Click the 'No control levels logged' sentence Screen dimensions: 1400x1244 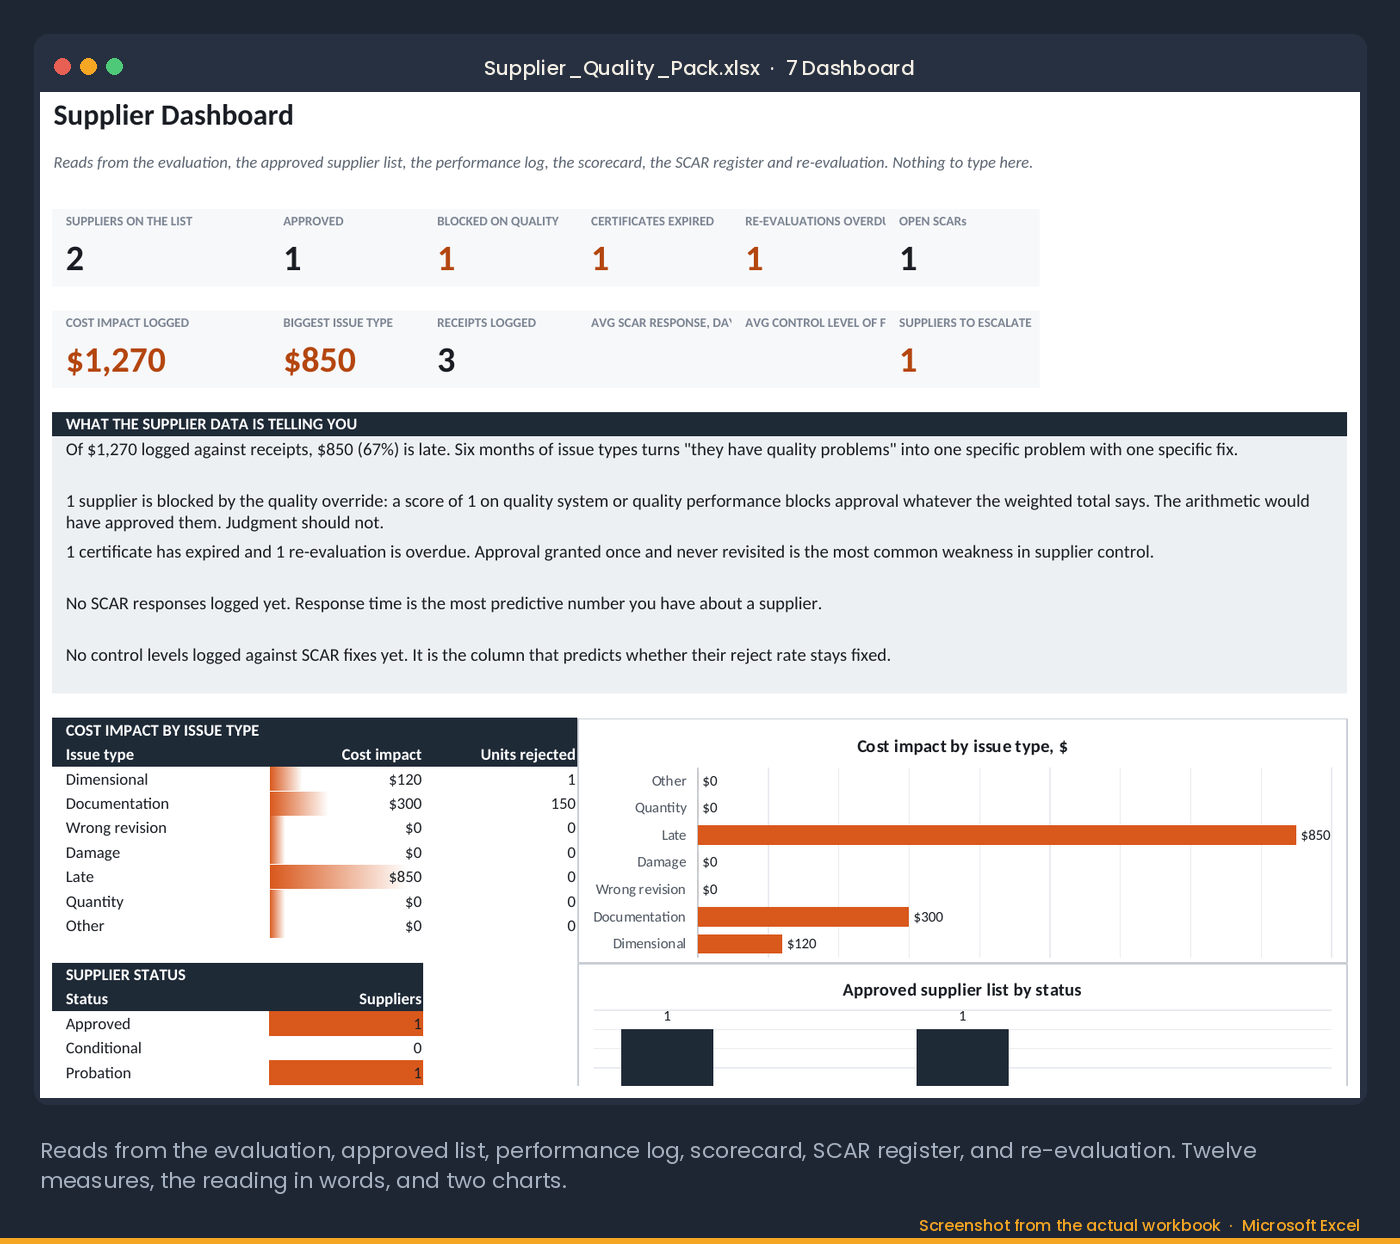pos(478,655)
